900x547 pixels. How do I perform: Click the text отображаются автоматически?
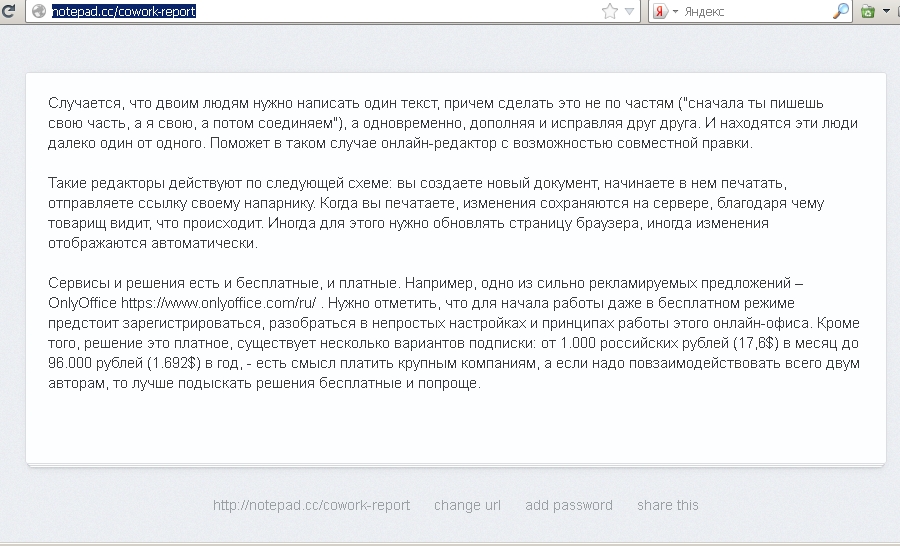coord(153,243)
